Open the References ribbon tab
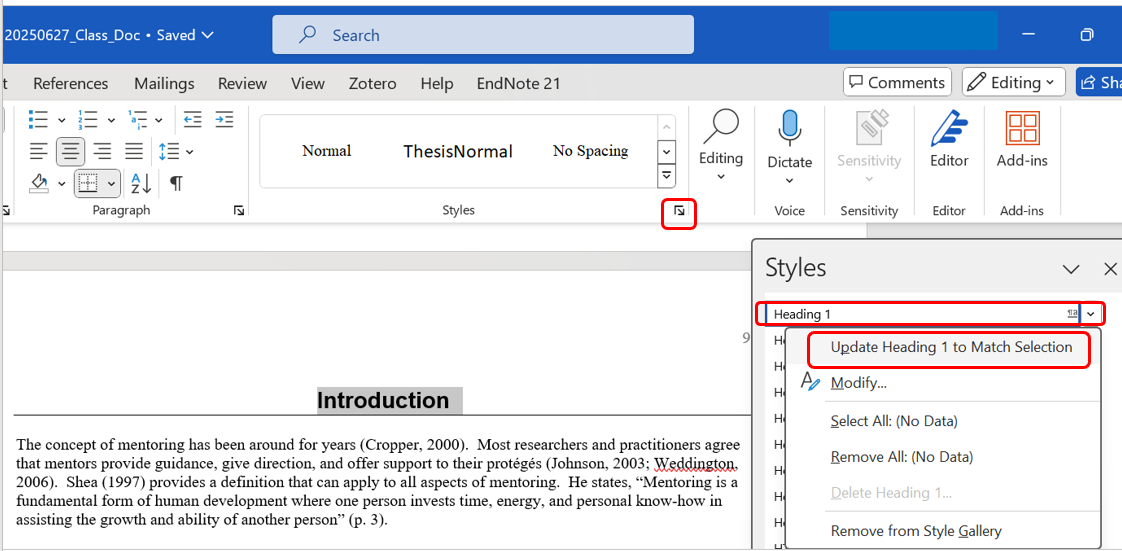 click(70, 83)
